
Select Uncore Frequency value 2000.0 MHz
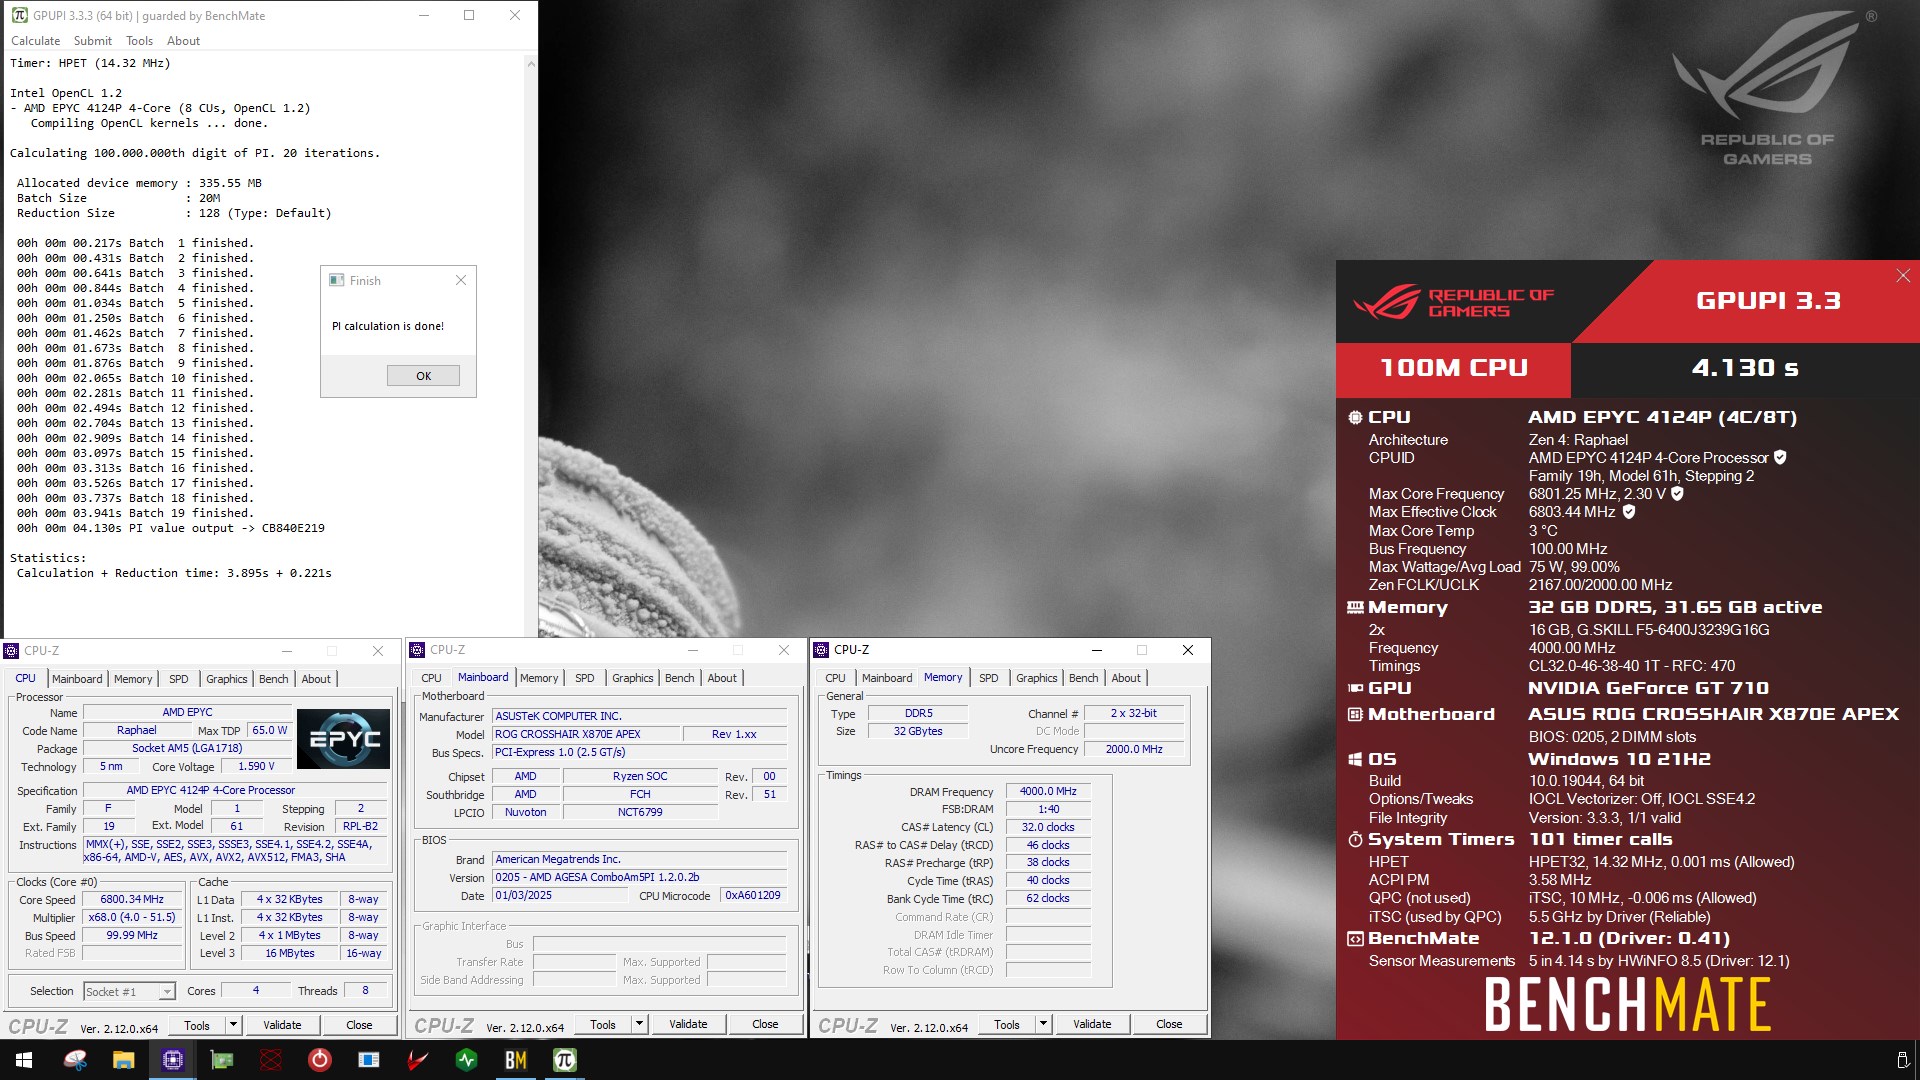[x=1134, y=749]
